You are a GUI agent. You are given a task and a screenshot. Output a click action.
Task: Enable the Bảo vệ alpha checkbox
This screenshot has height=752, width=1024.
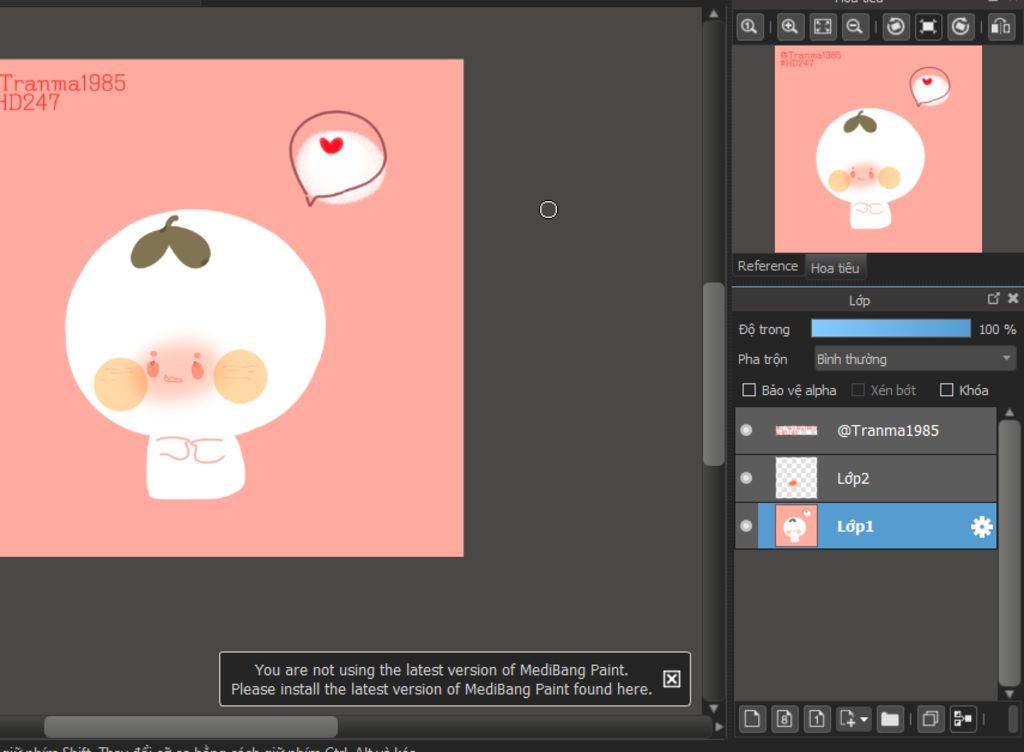(749, 390)
